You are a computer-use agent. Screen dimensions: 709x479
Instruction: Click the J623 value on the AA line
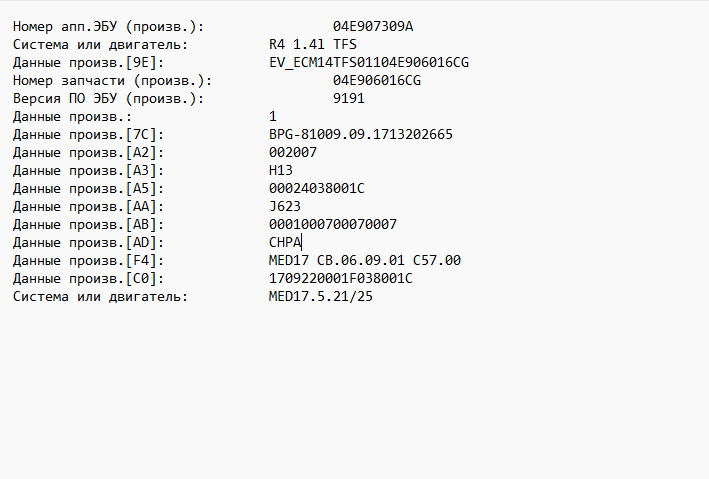pos(285,206)
